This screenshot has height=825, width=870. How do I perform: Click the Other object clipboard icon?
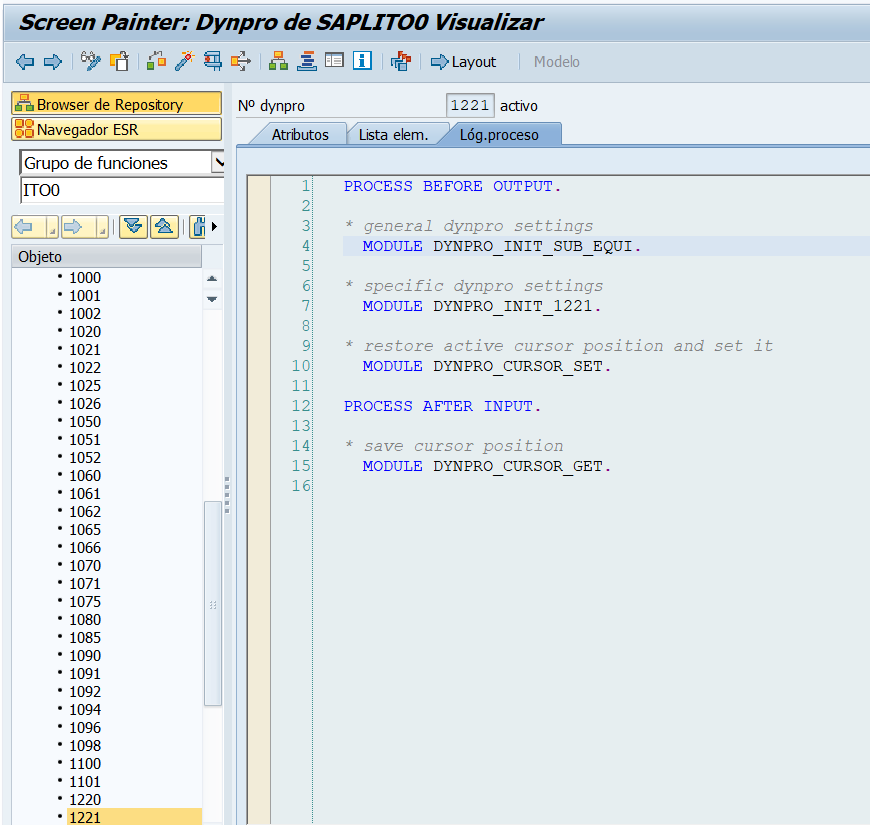pos(119,62)
